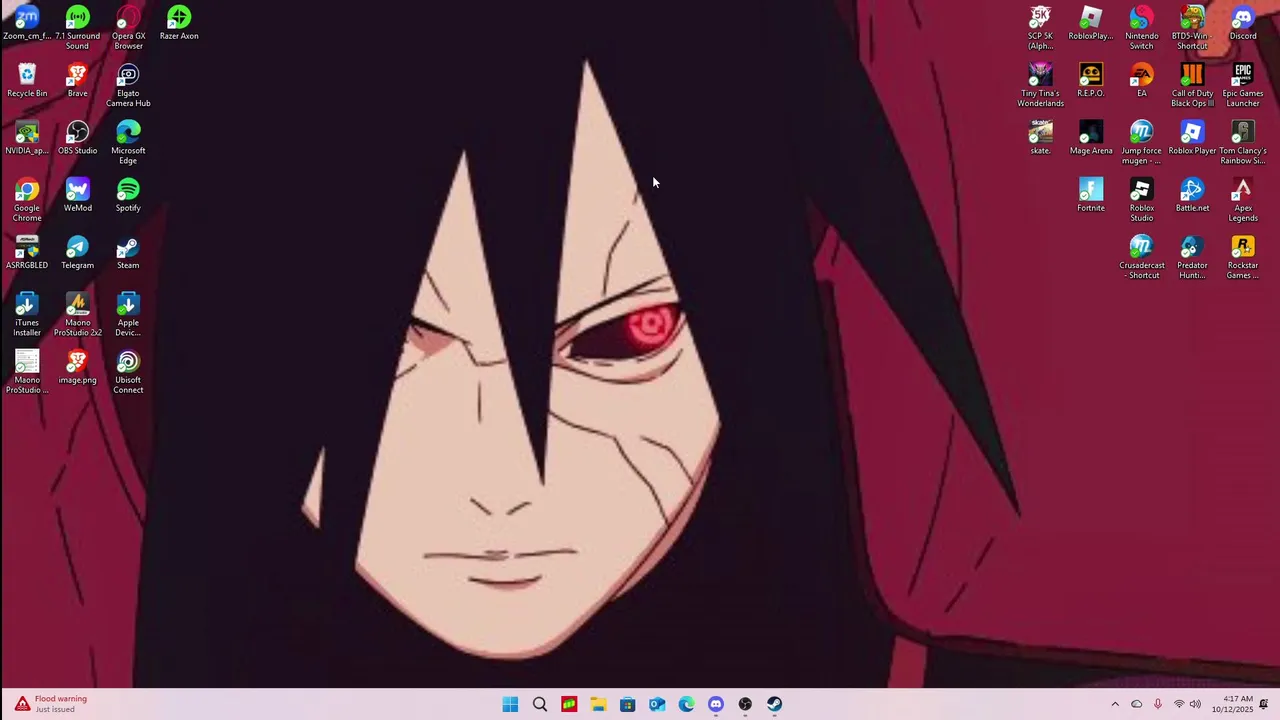Viewport: 1280px width, 720px height.
Task: Select the RobloxPlayer installer icon
Action: (x=1091, y=24)
